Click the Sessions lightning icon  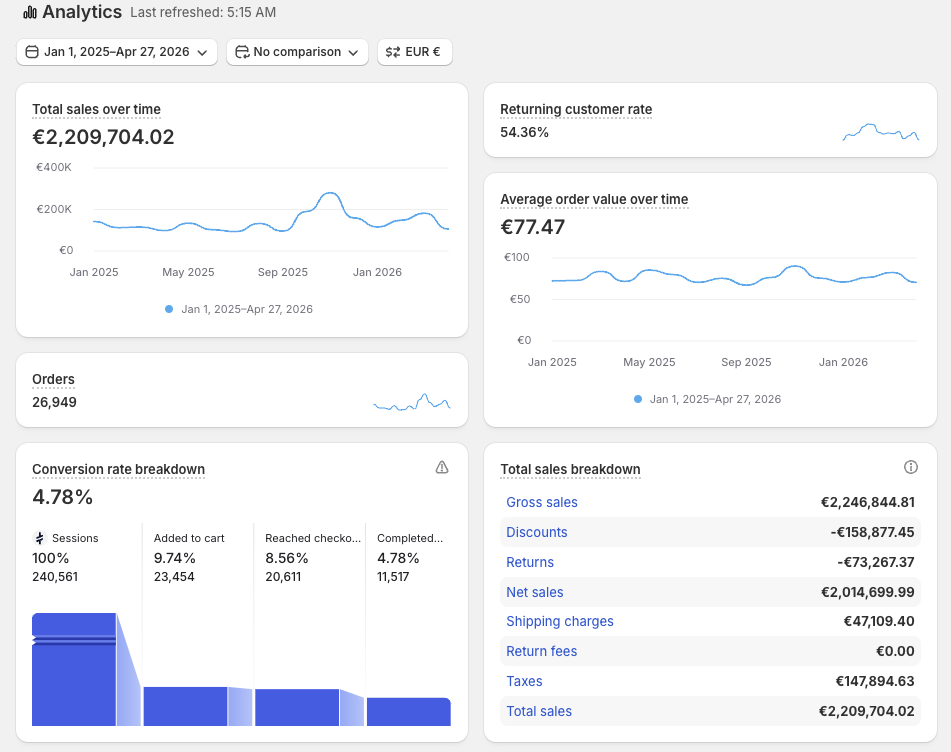39,538
